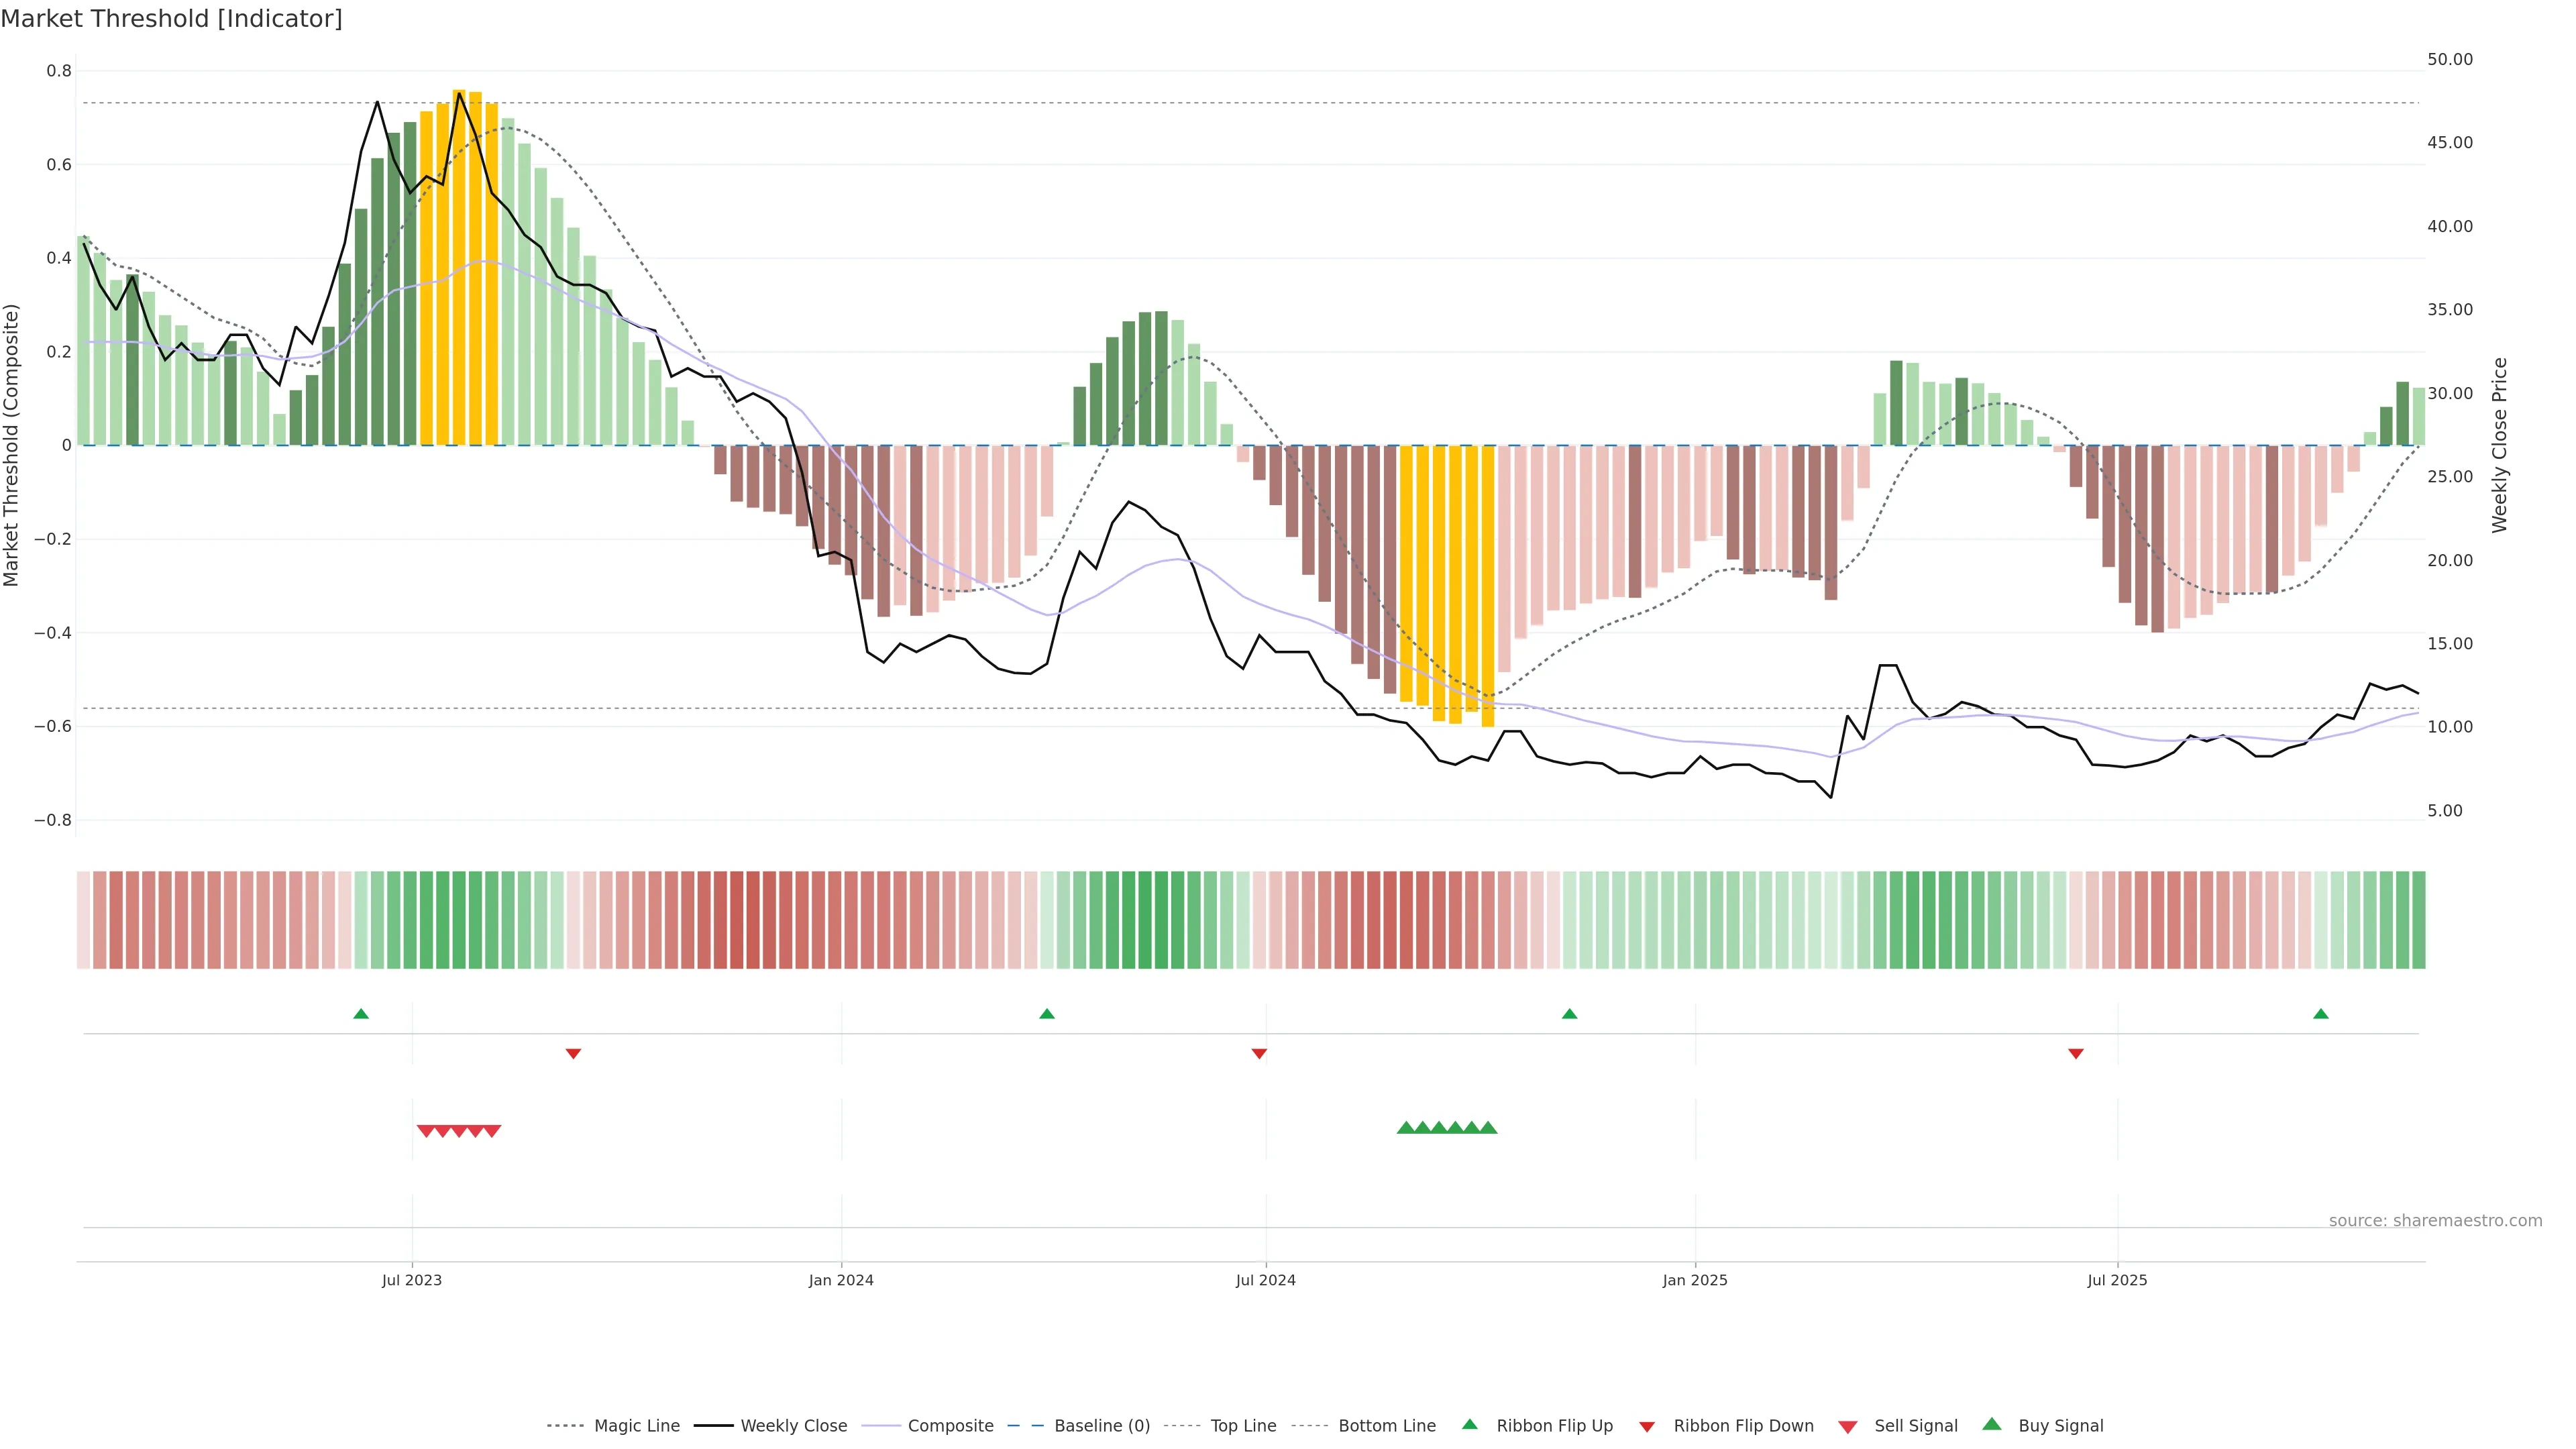Image resolution: width=2576 pixels, height=1449 pixels.
Task: Click the last green flip-up marker on right
Action: click(2321, 1014)
